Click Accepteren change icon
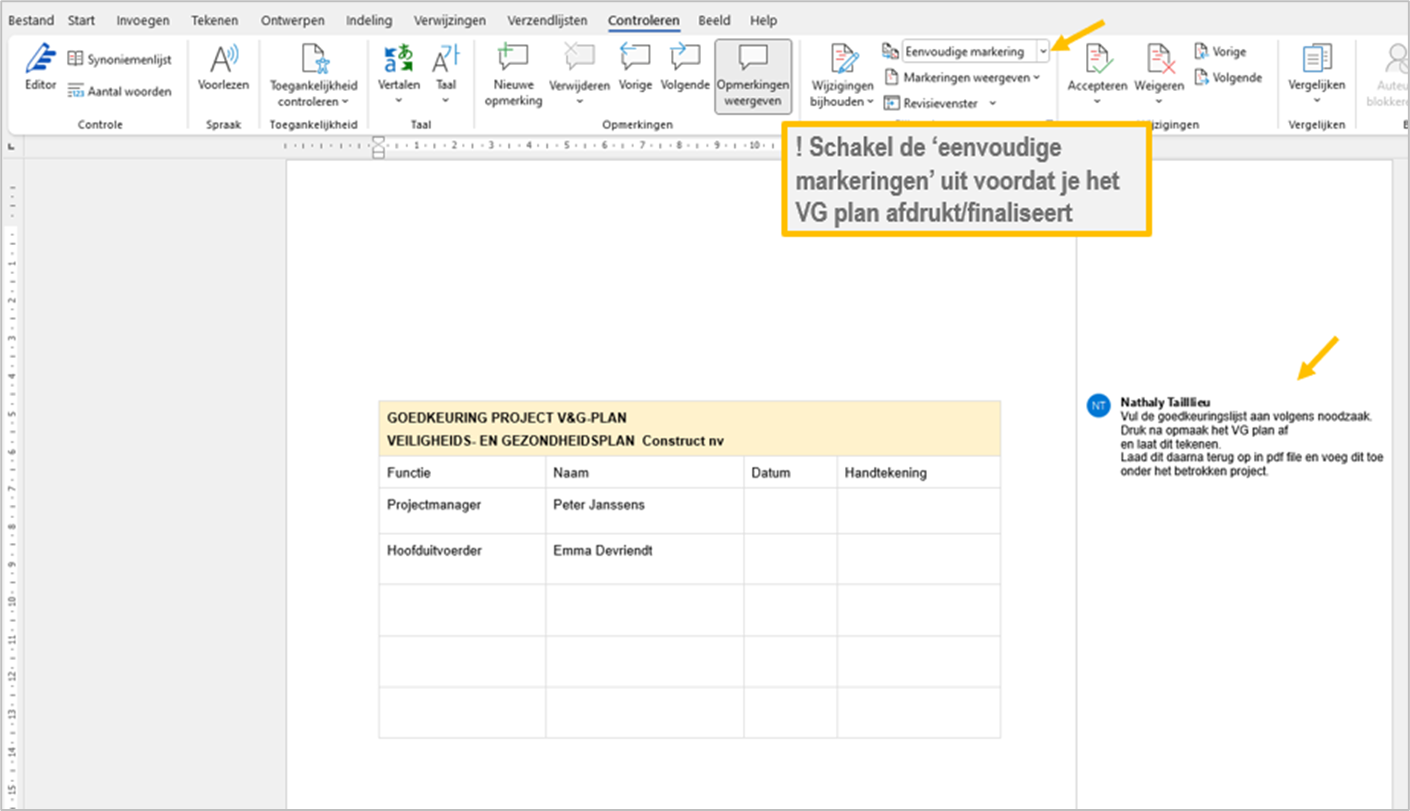 (x=1097, y=59)
